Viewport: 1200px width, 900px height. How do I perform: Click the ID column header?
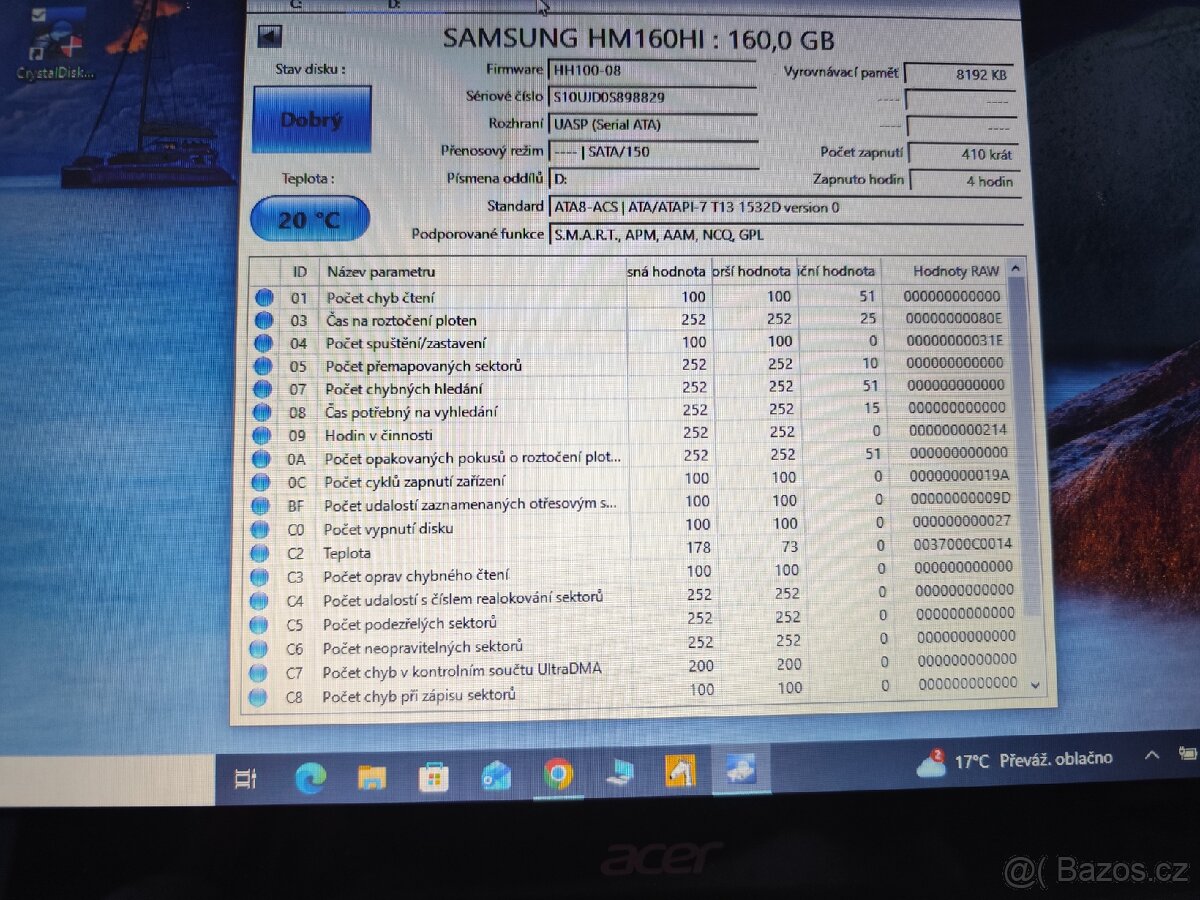300,272
